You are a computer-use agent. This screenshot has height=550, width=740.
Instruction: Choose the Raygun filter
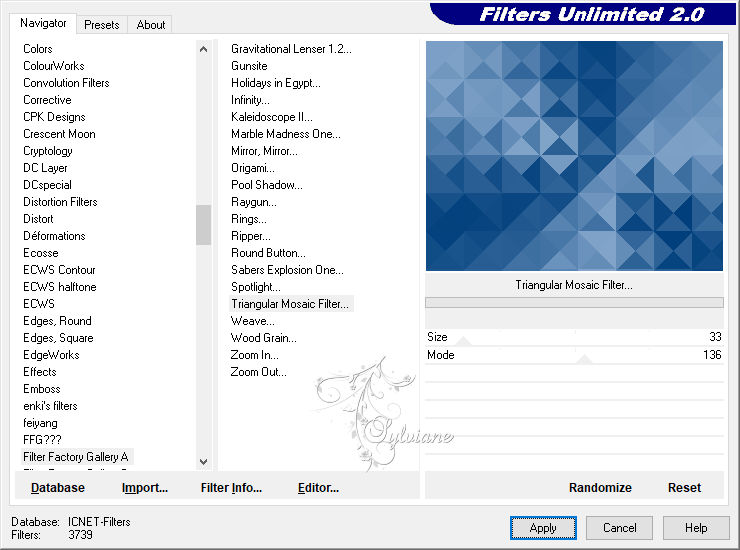(x=254, y=202)
